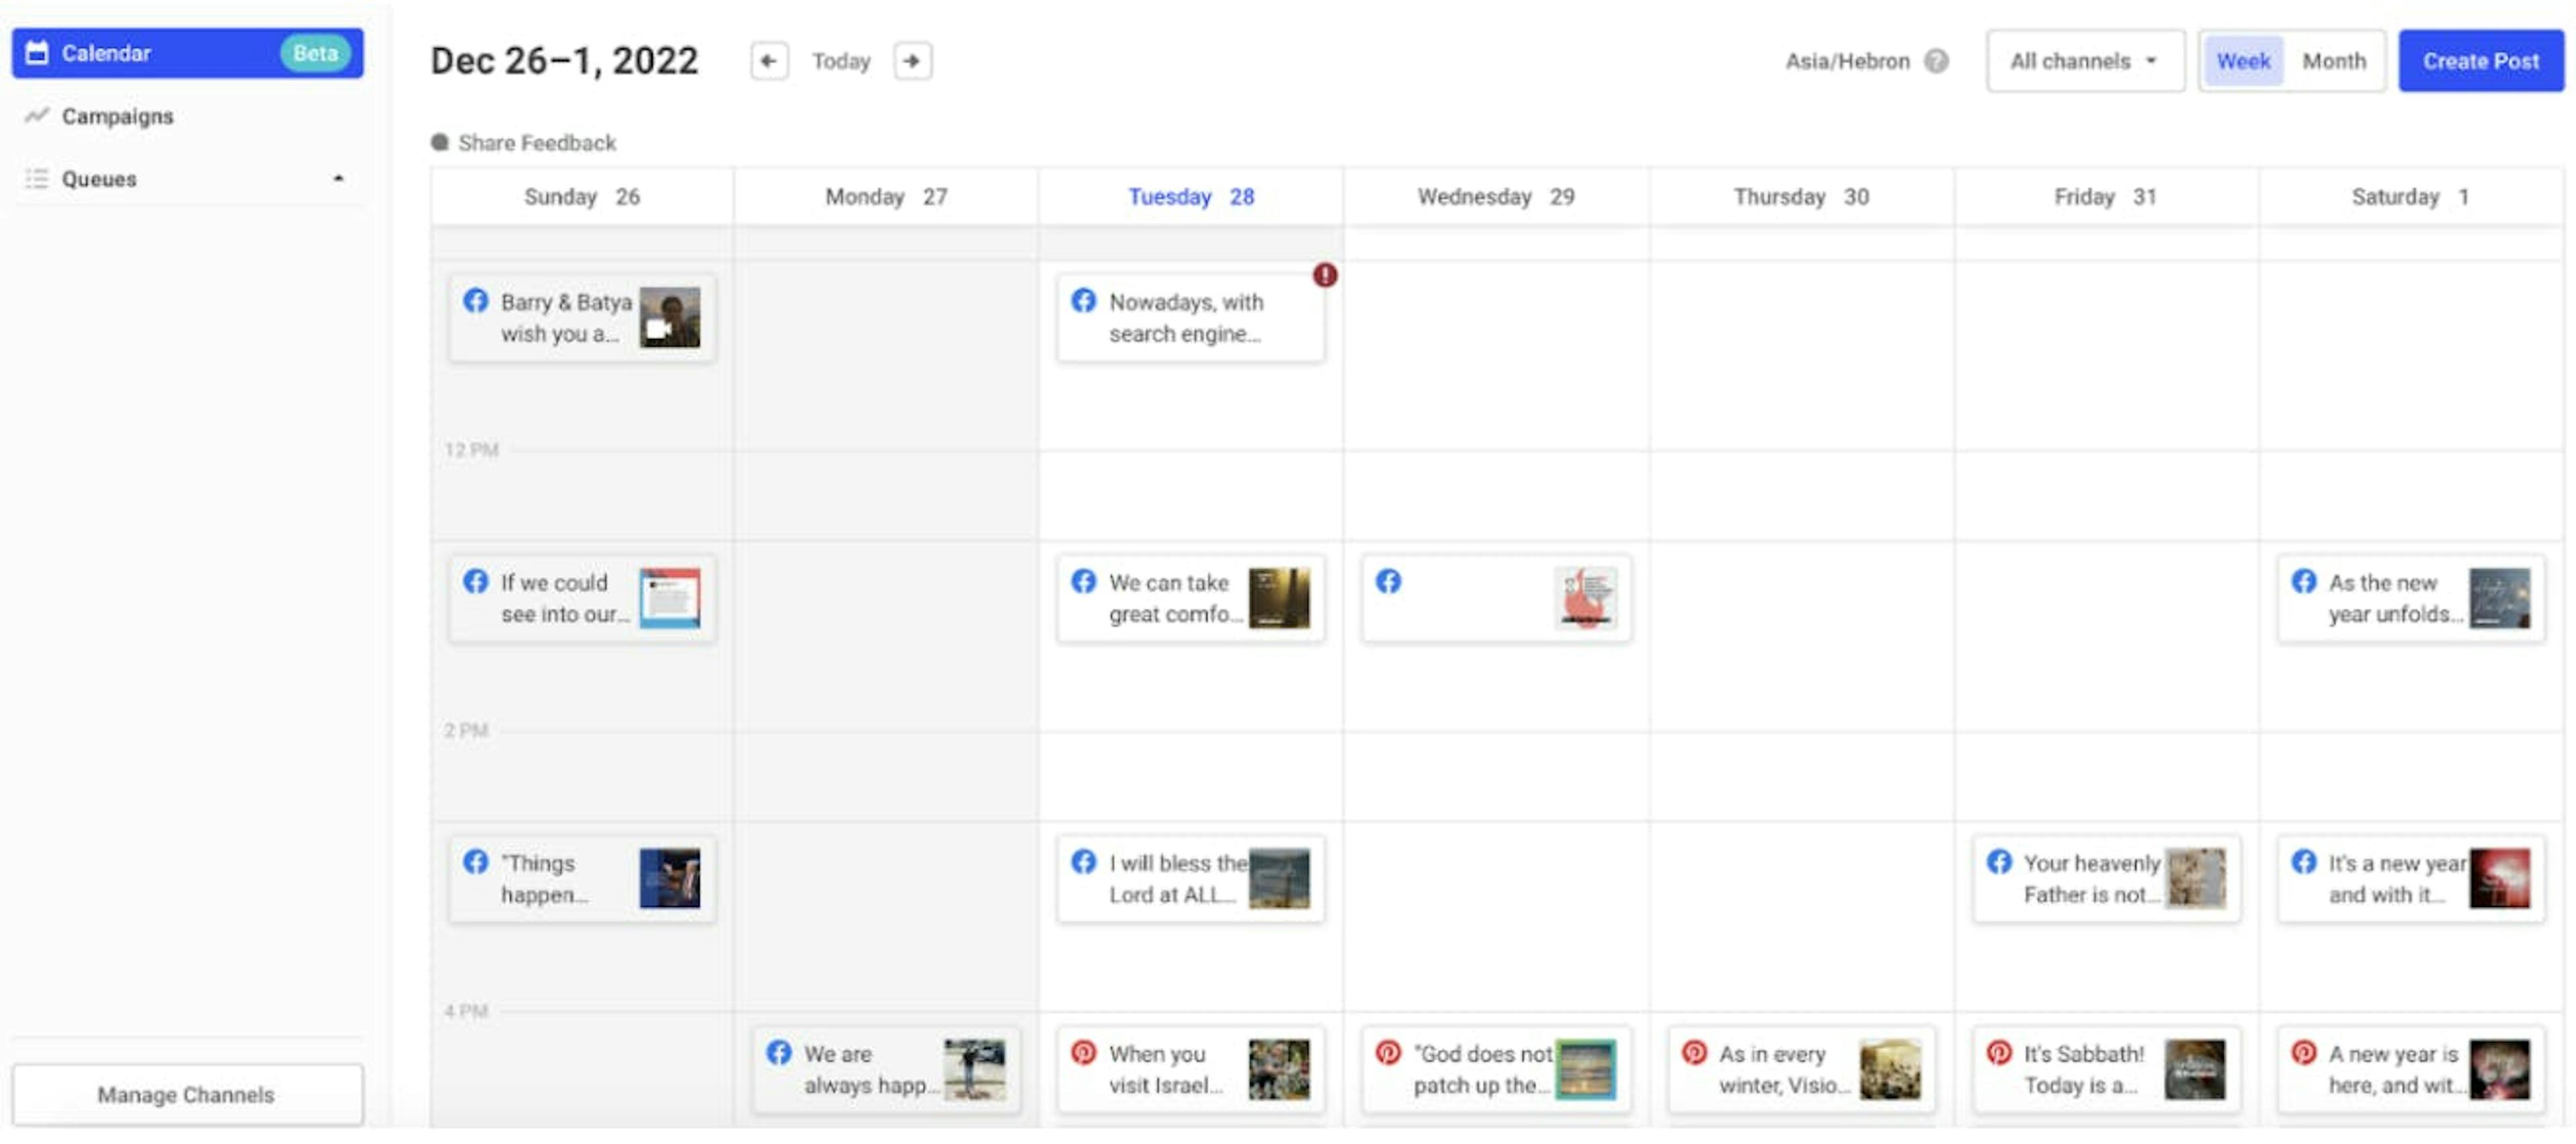Click the Pinterest icon on the 'When you visit Israel' post

click(x=1084, y=1053)
